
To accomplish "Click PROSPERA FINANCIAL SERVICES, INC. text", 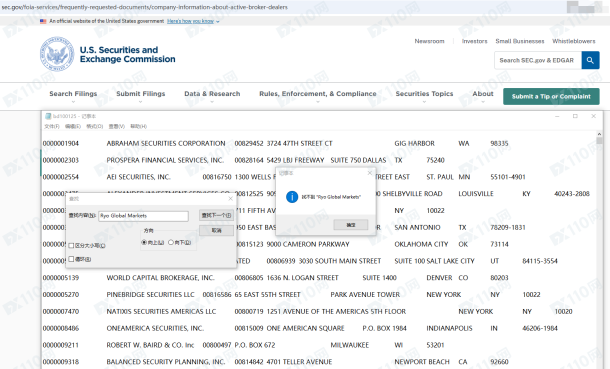I will coord(165,160).
